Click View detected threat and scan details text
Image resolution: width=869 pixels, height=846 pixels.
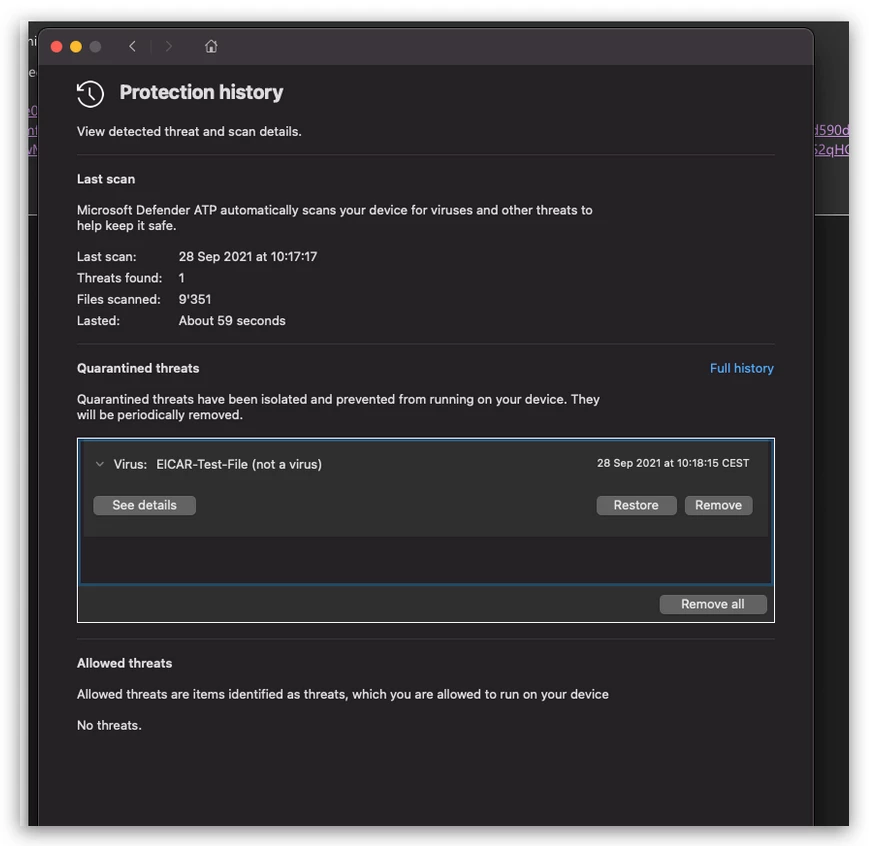pos(189,132)
